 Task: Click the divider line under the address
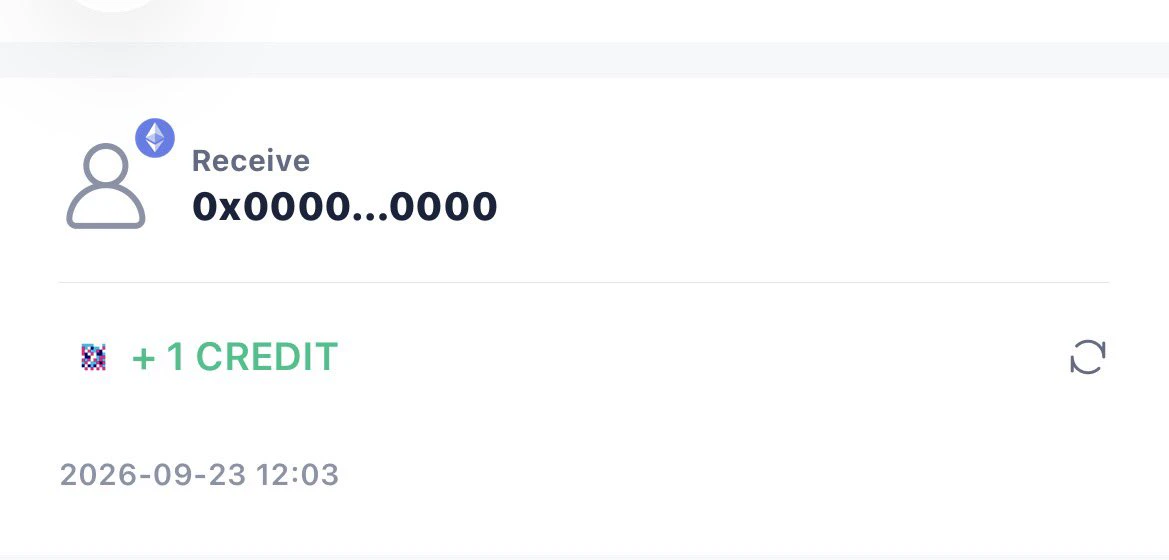pos(584,283)
